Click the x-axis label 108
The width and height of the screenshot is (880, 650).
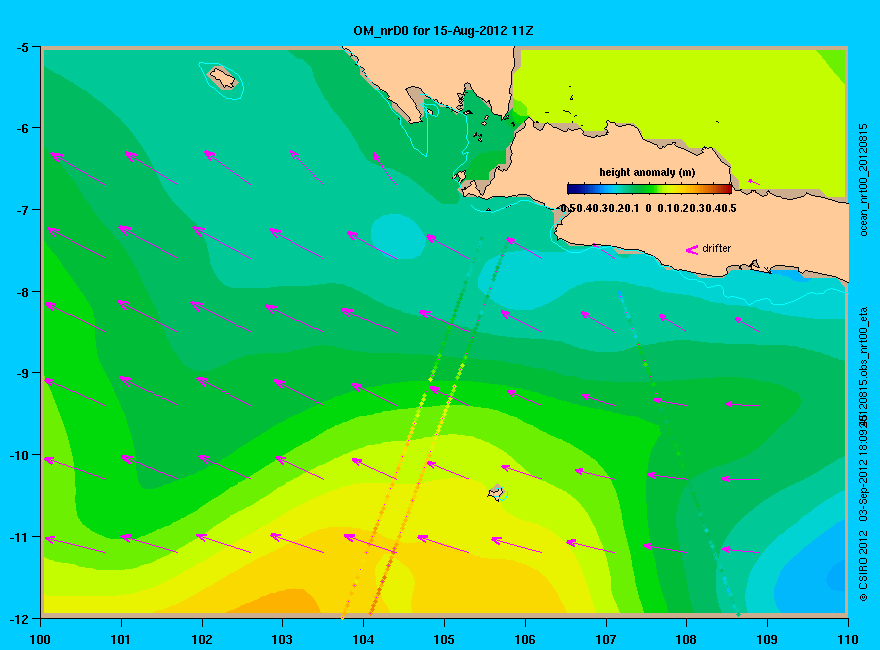pos(686,639)
